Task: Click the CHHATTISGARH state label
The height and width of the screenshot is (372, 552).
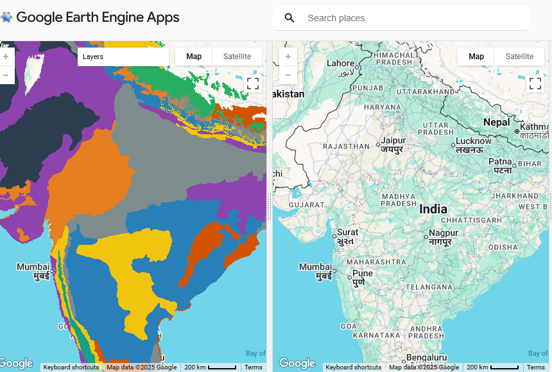Action: coord(471,220)
